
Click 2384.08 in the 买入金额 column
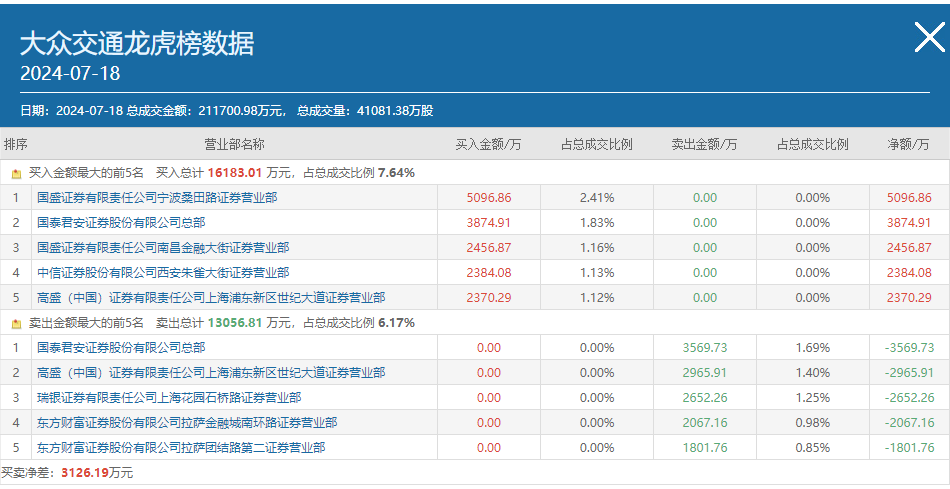489,273
